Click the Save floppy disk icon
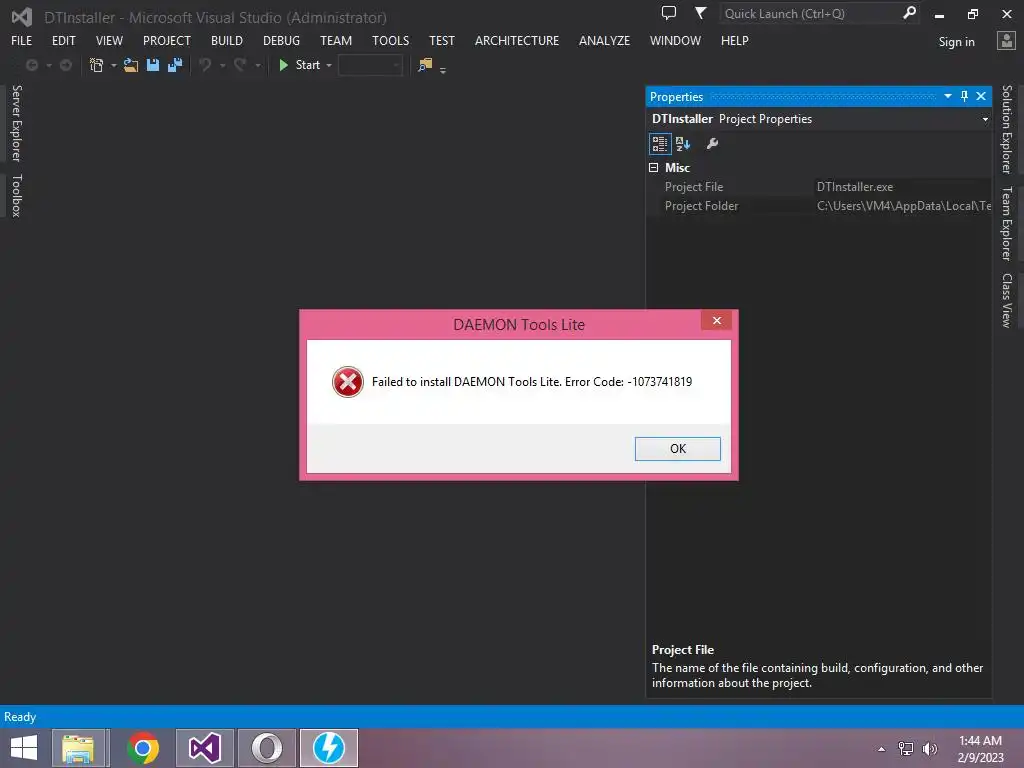Viewport: 1024px width, 768px height. [x=153, y=65]
